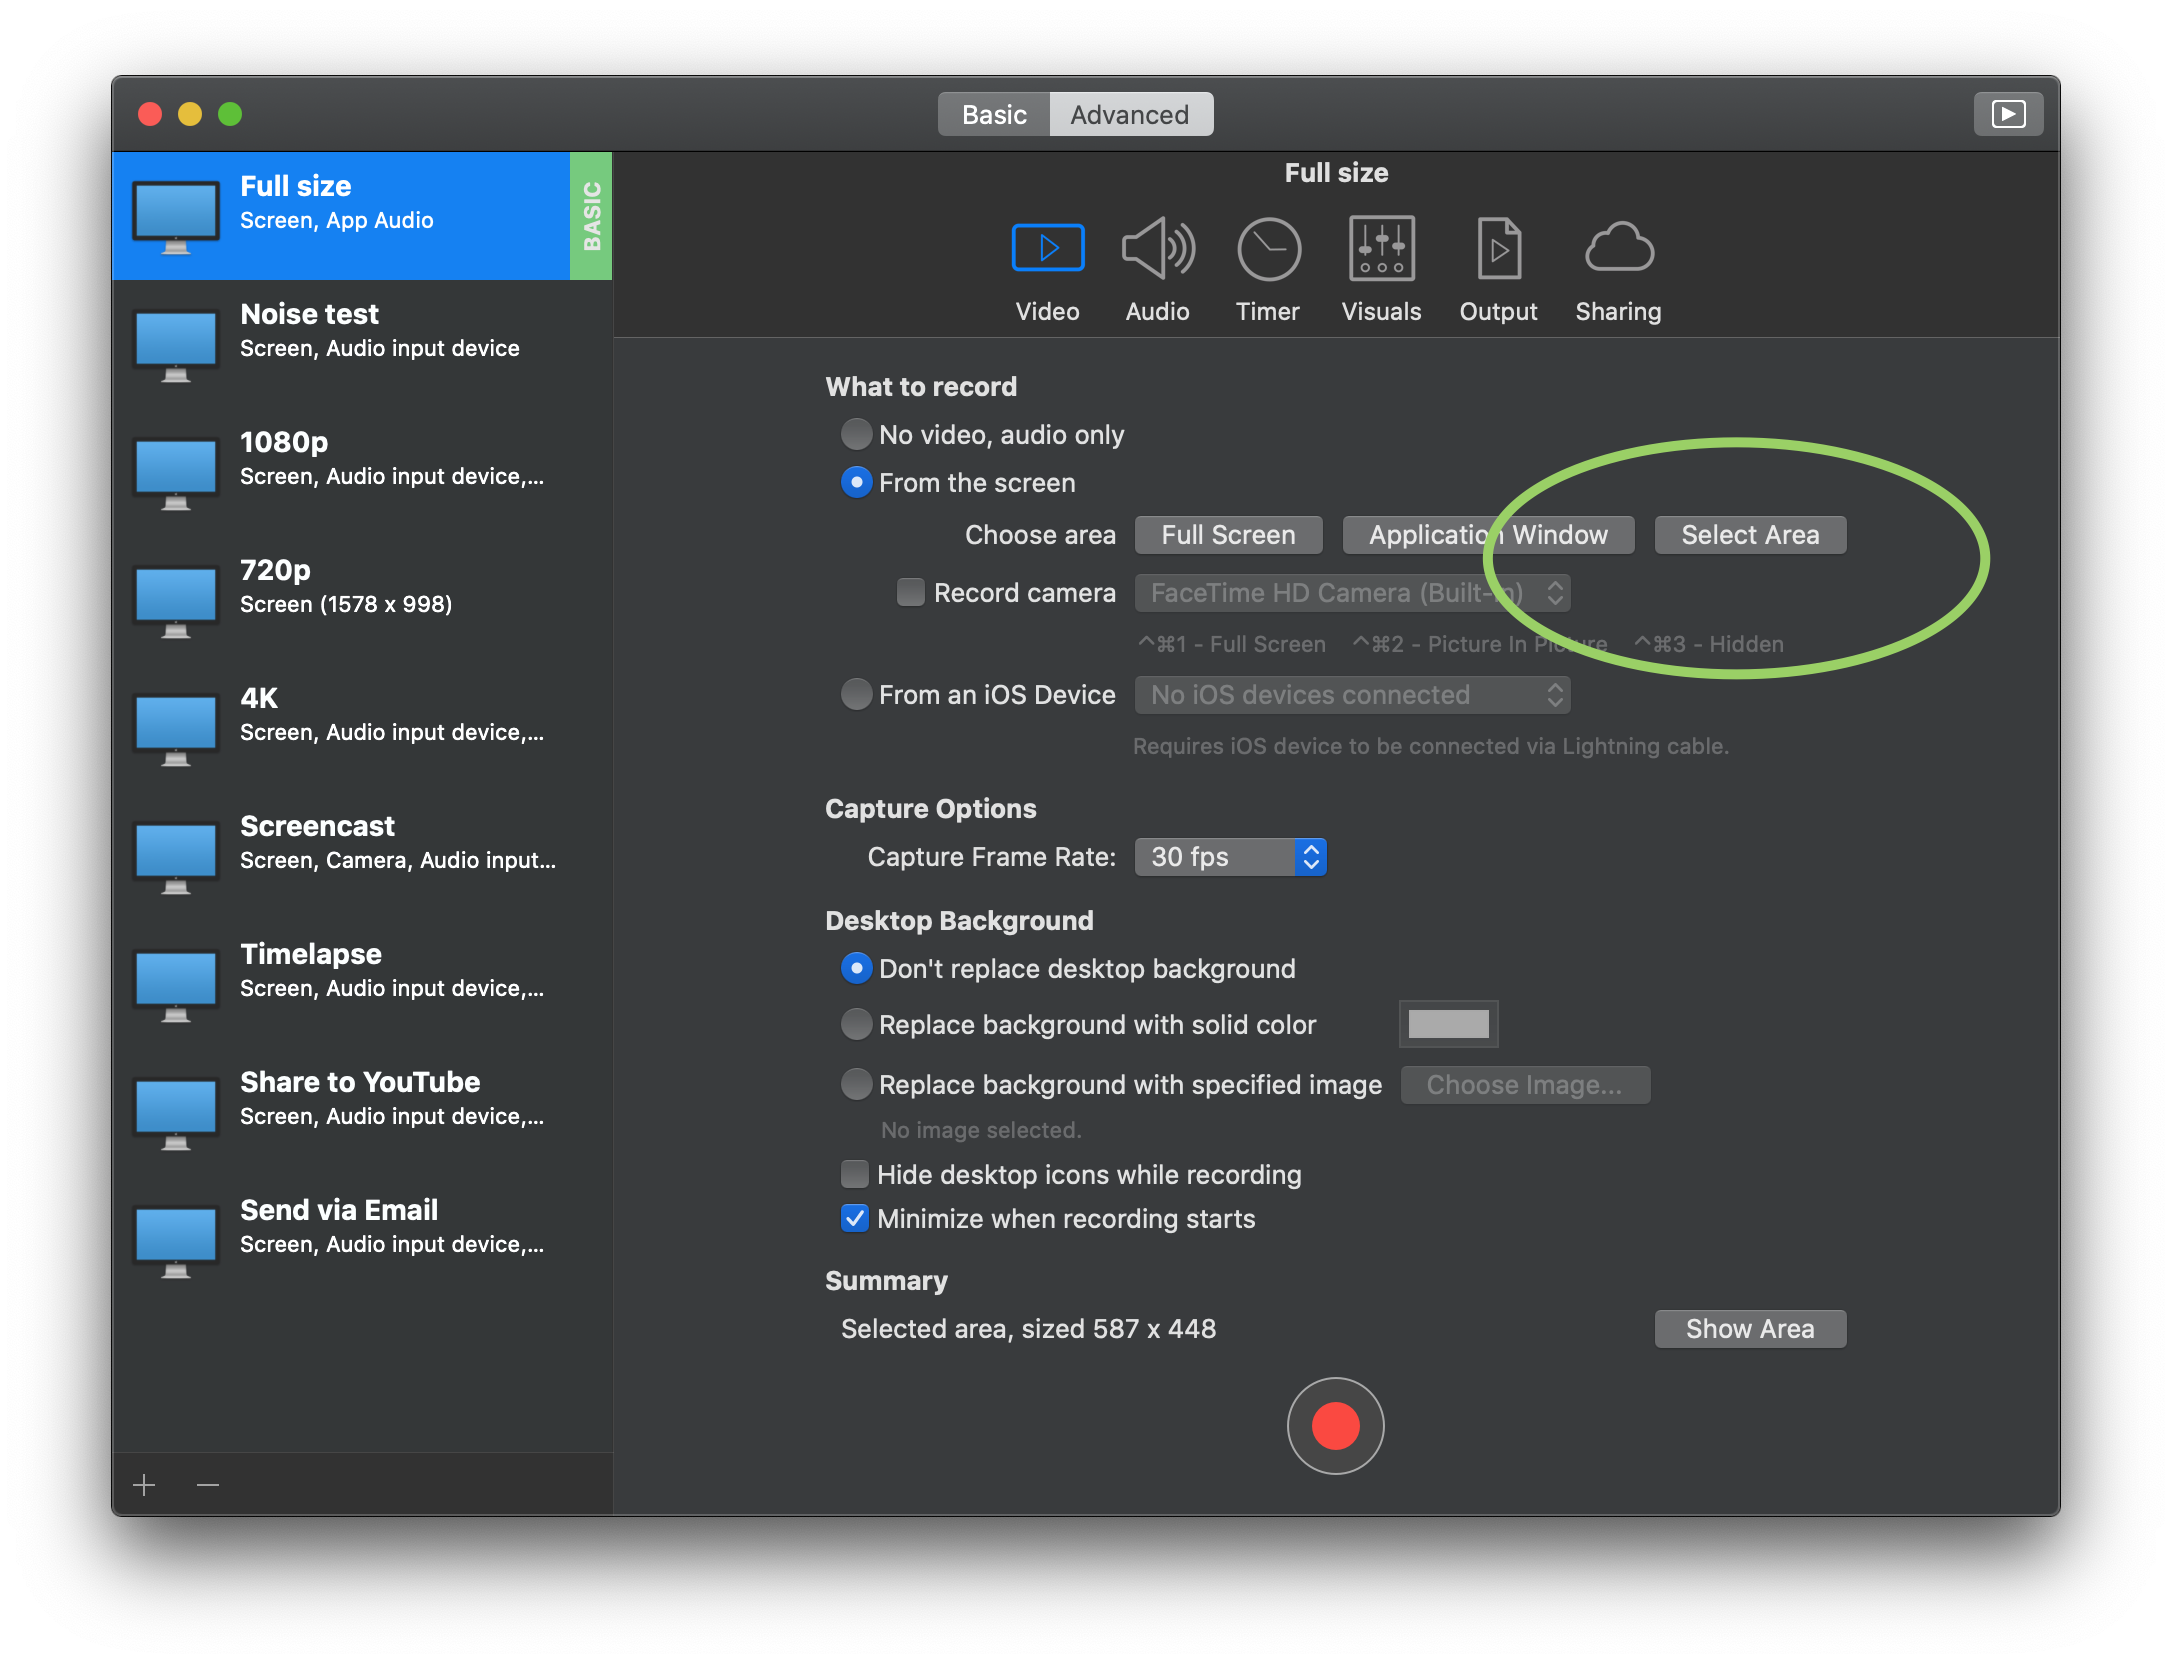
Task: Open the Output file icon
Action: [x=1498, y=250]
